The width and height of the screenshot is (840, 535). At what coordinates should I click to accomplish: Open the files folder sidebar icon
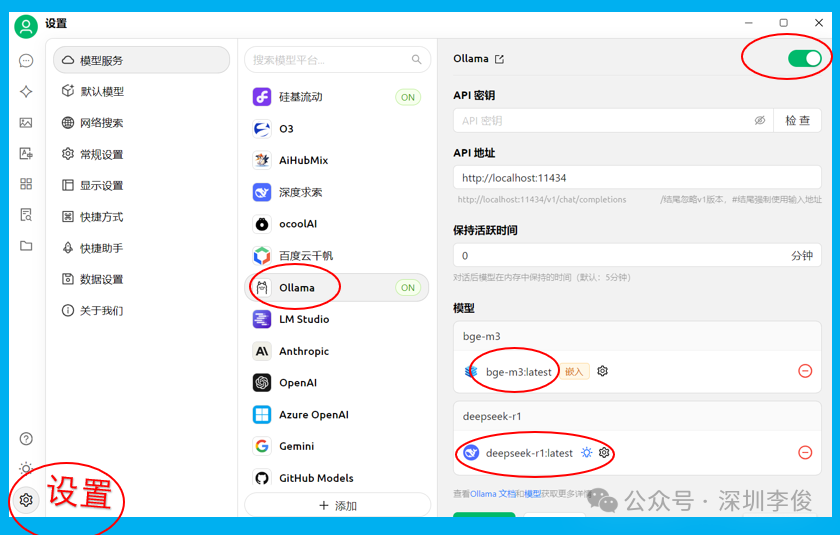26,246
